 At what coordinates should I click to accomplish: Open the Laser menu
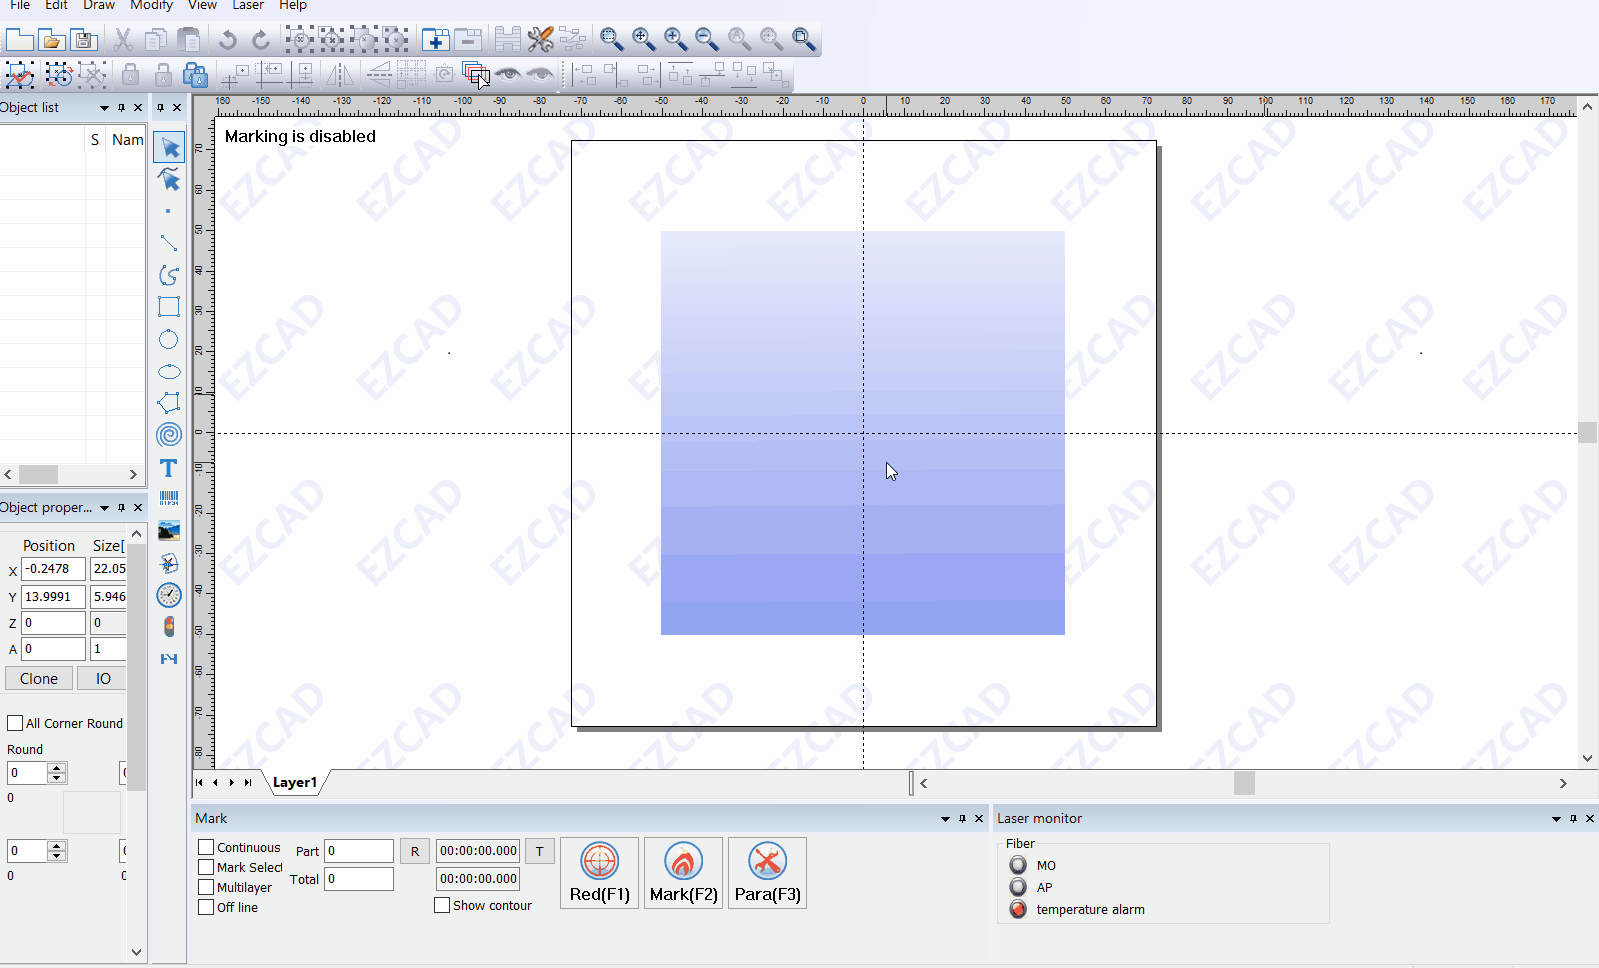[x=248, y=5]
